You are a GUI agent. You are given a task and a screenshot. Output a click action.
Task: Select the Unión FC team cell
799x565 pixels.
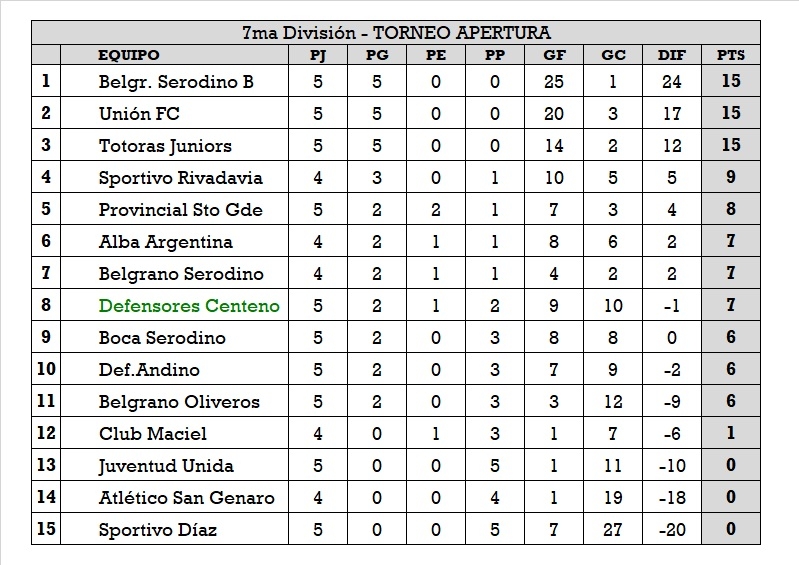tap(139, 114)
